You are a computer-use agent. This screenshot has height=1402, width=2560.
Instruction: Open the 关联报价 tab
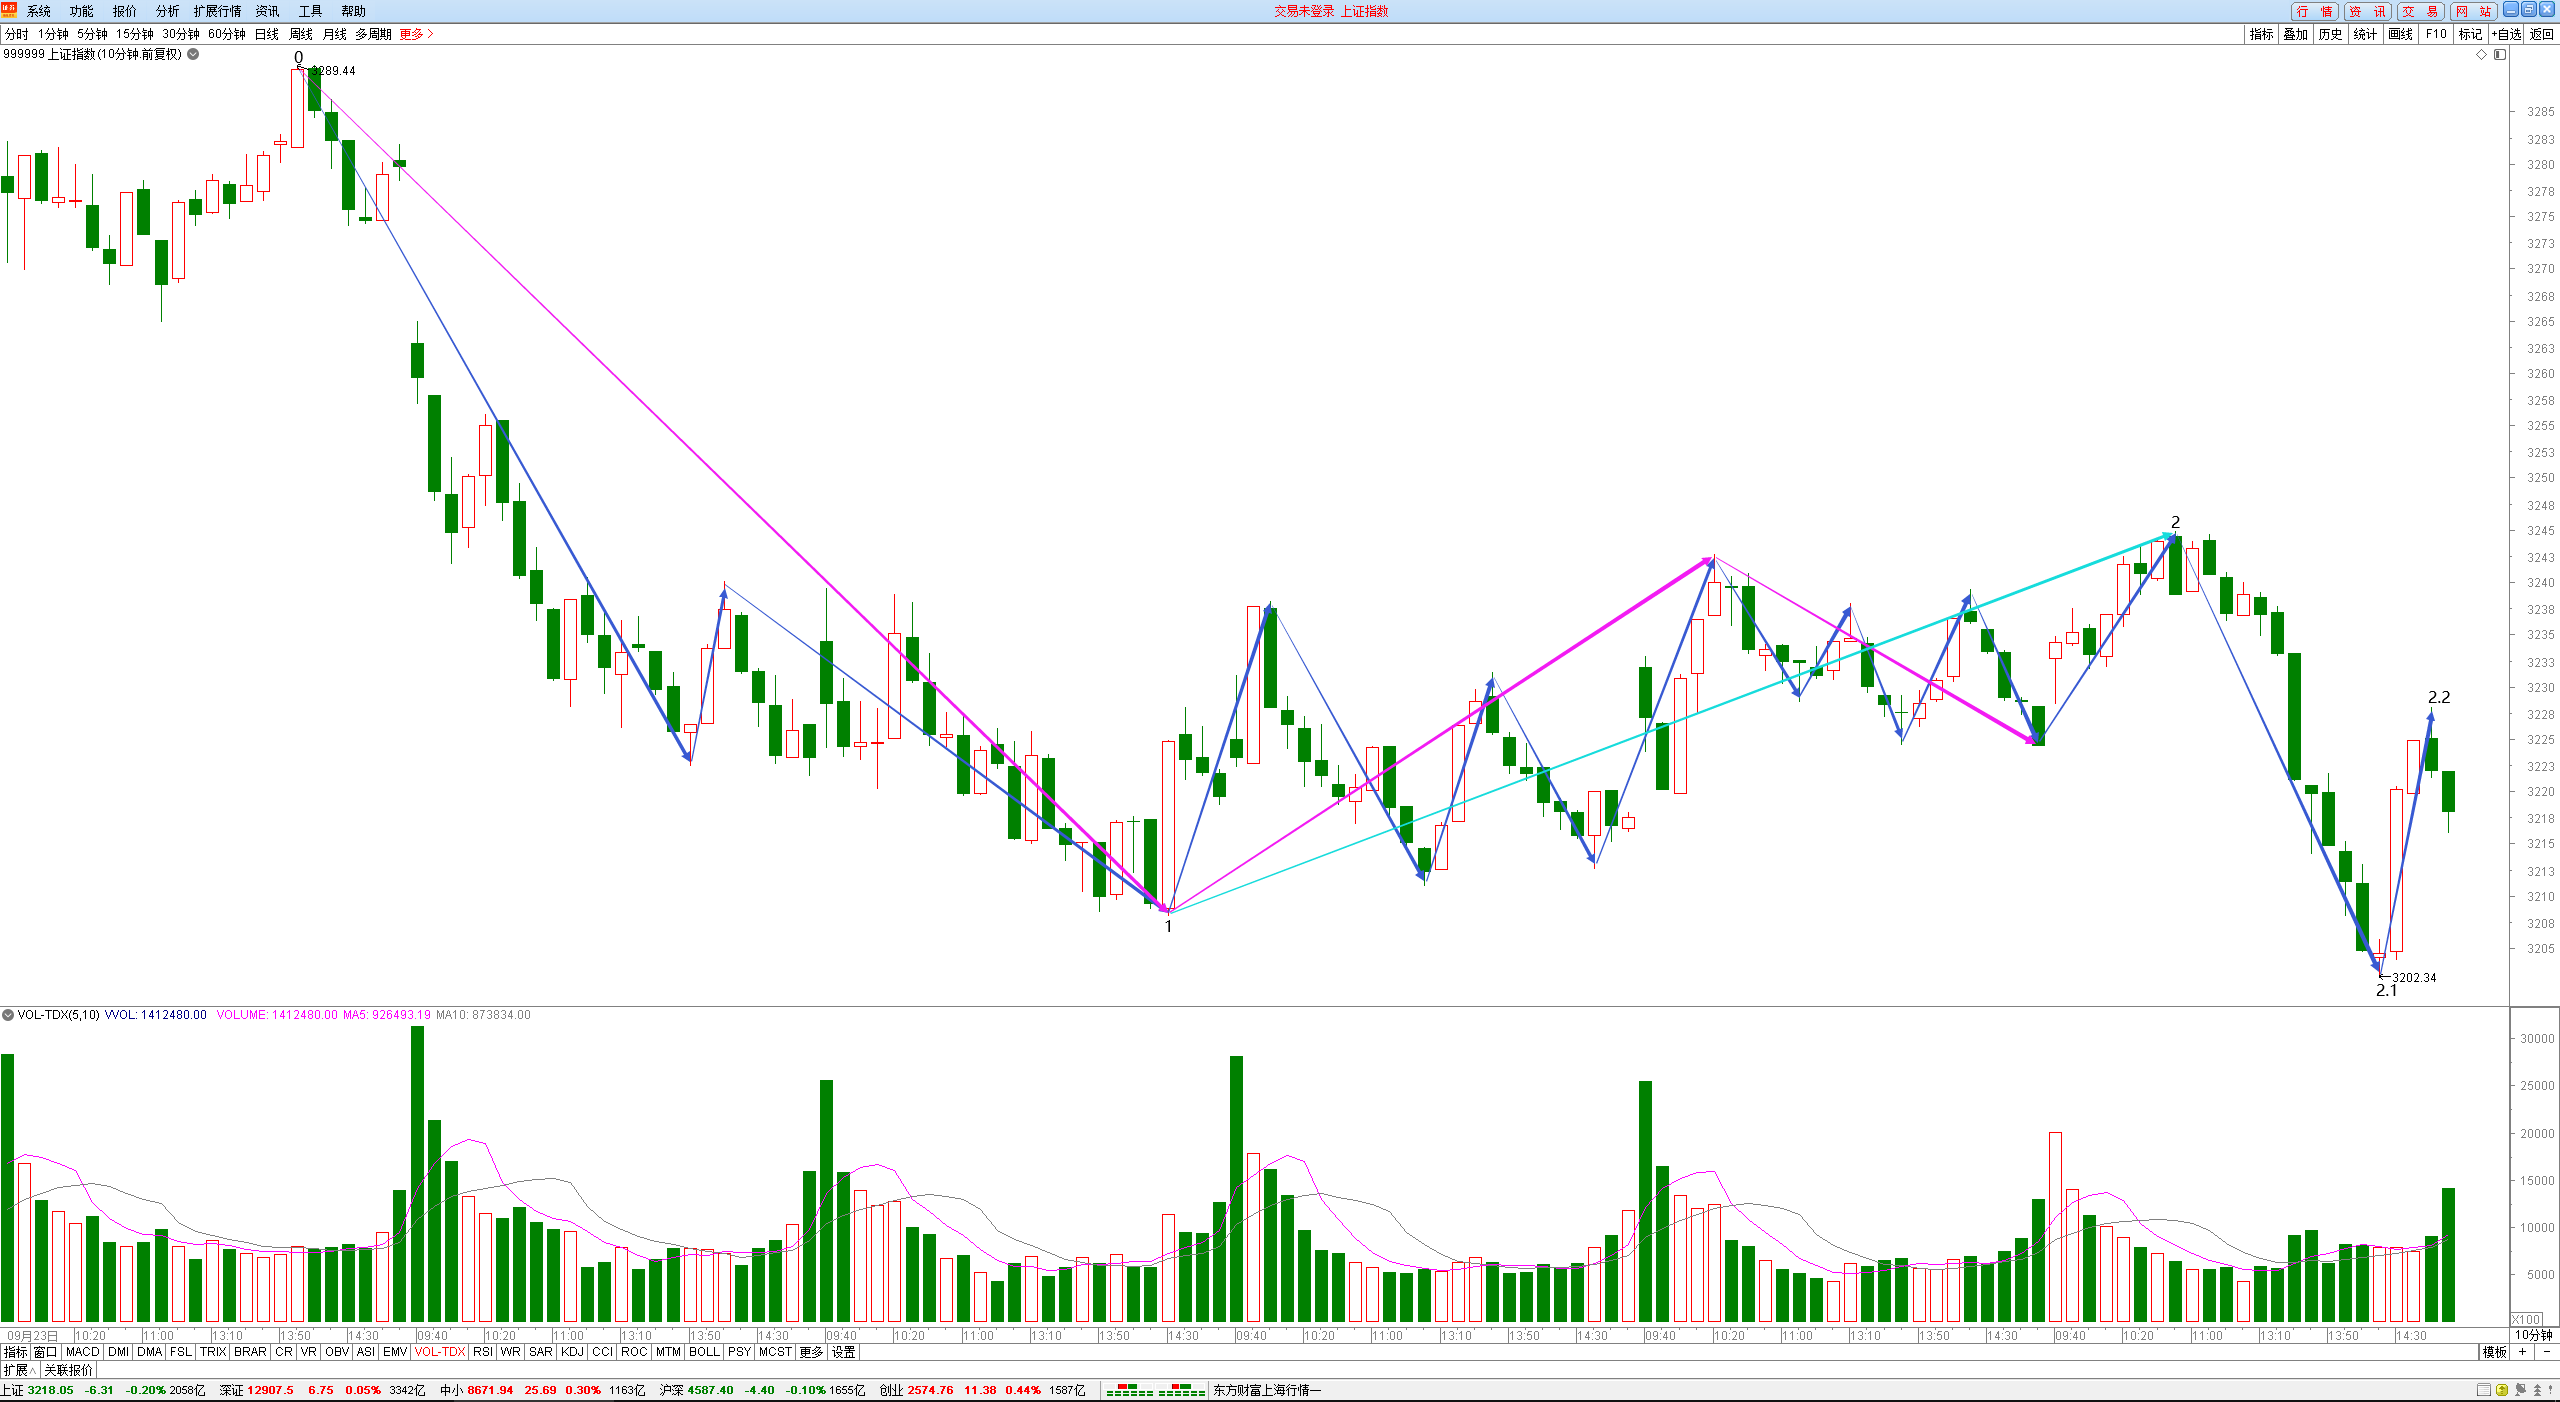click(68, 1370)
